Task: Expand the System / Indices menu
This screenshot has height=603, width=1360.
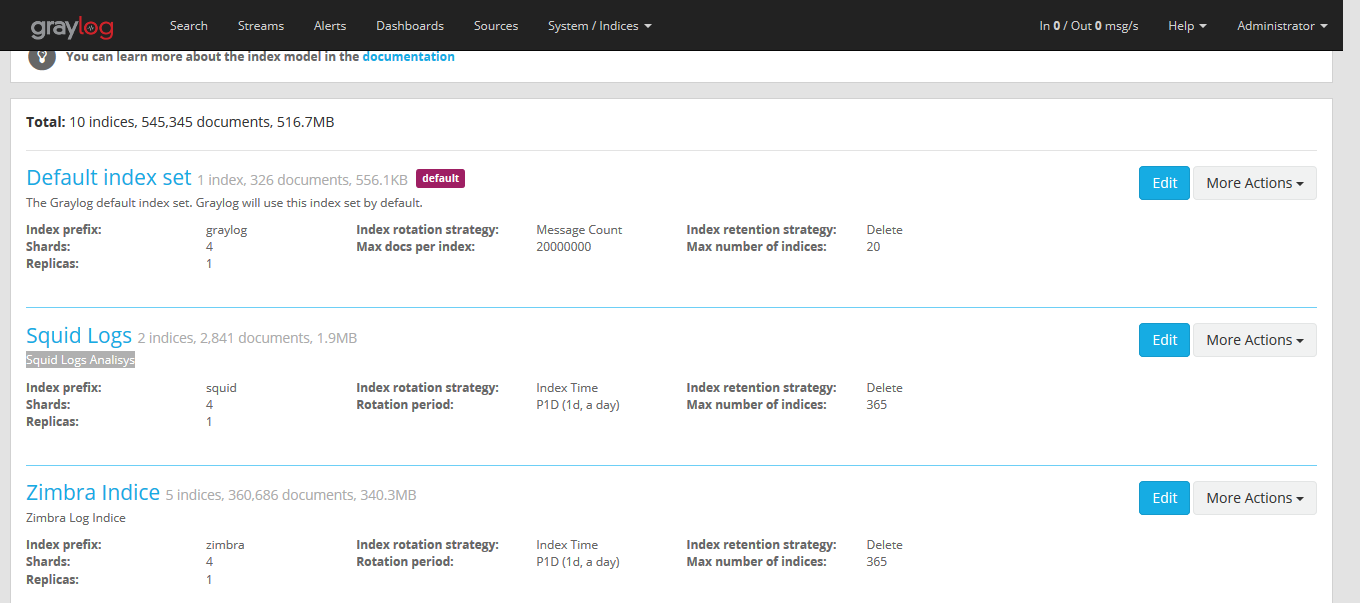Action: tap(600, 26)
